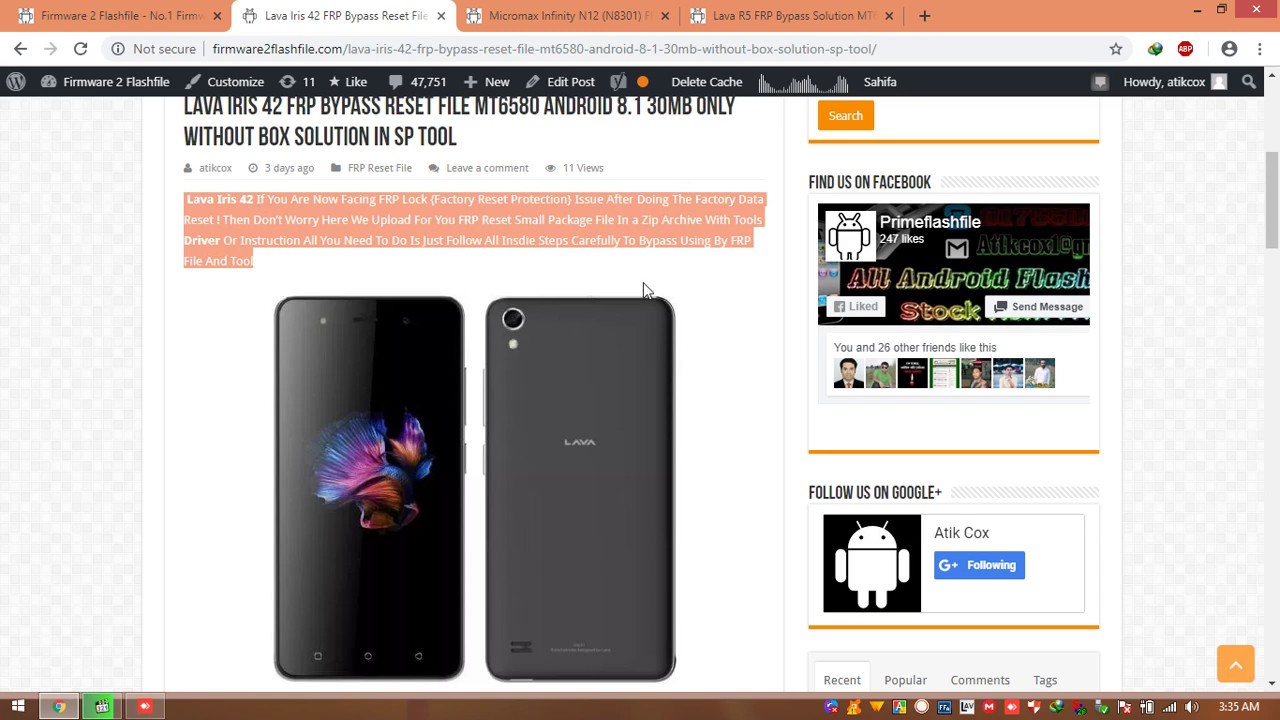The image size is (1280, 720).
Task: Close the Micromax Infinity N12 tab
Action: [665, 16]
